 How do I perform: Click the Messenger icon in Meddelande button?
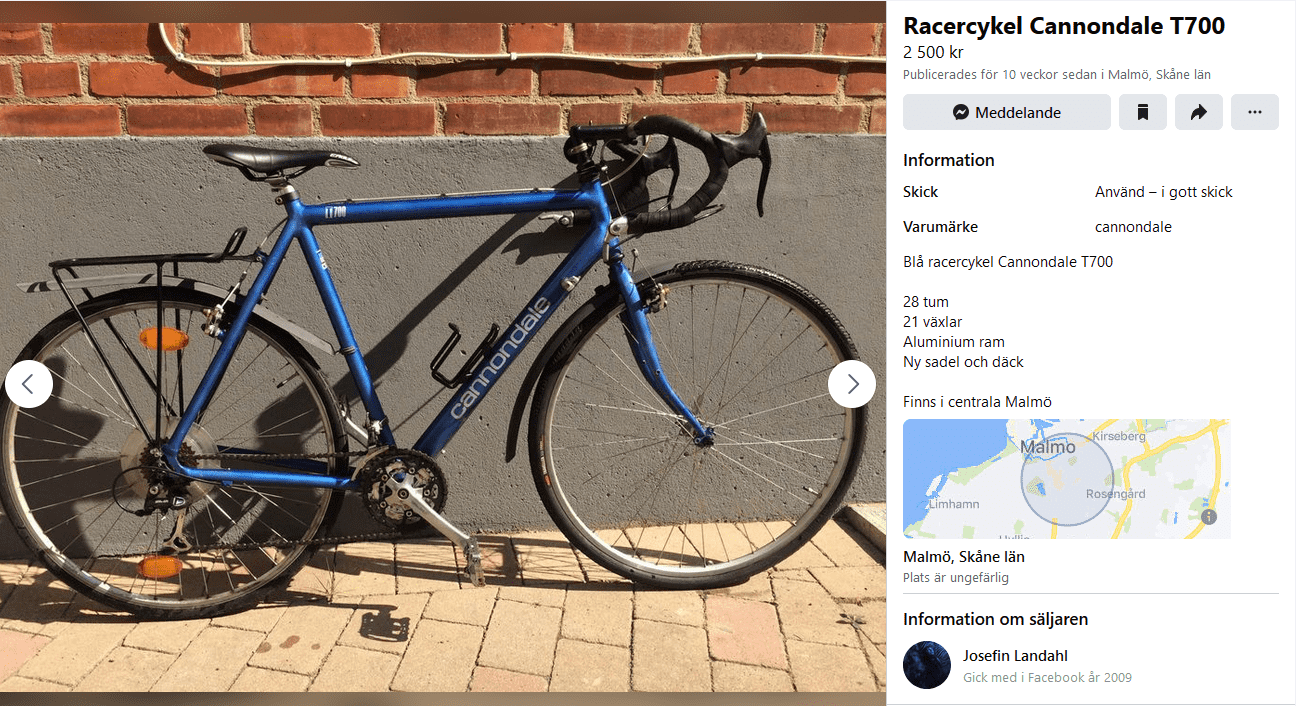[961, 113]
